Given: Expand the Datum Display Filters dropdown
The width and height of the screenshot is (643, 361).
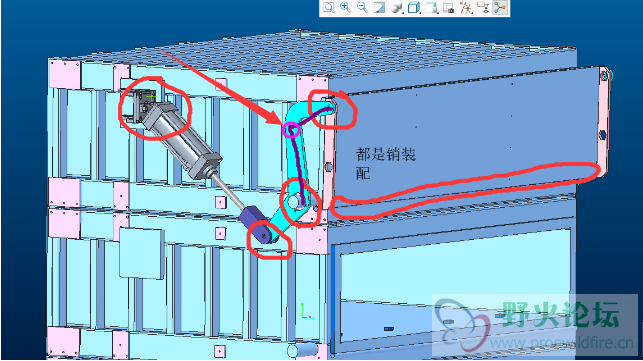Looking at the screenshot, I should coord(466,7).
